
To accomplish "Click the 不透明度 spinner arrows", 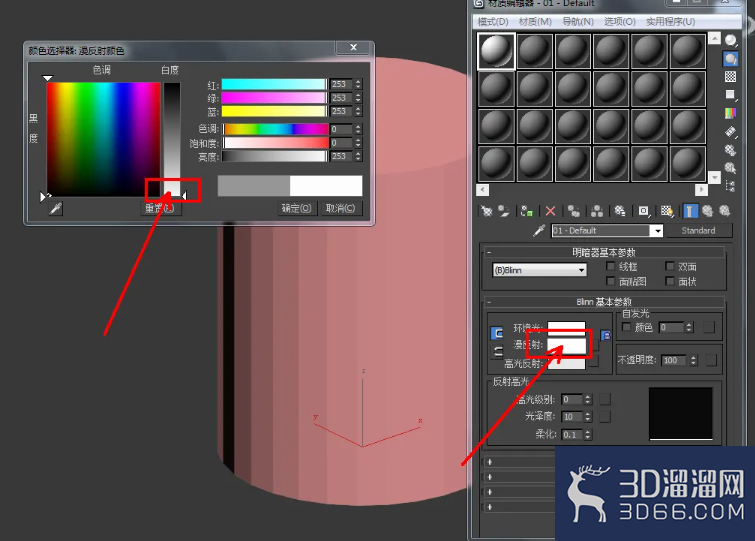I will click(x=693, y=360).
